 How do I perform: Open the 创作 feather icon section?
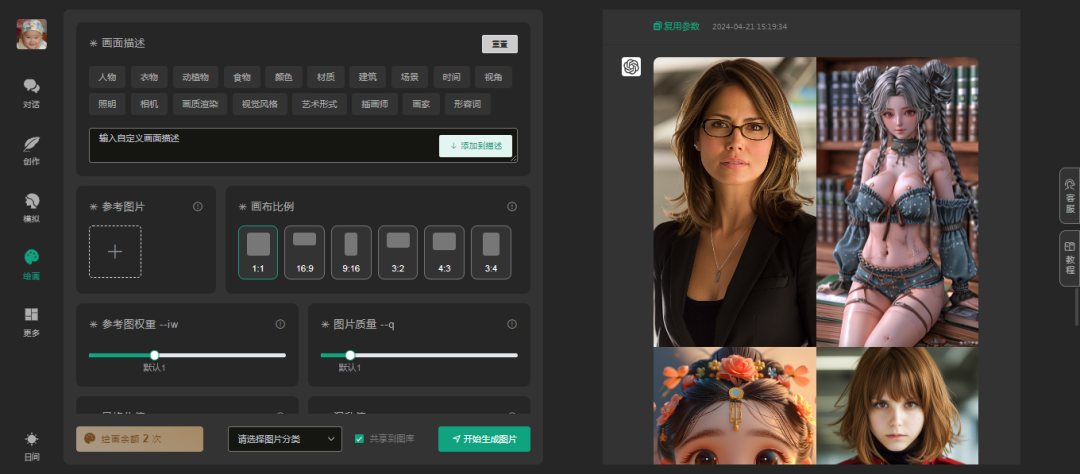click(x=31, y=150)
